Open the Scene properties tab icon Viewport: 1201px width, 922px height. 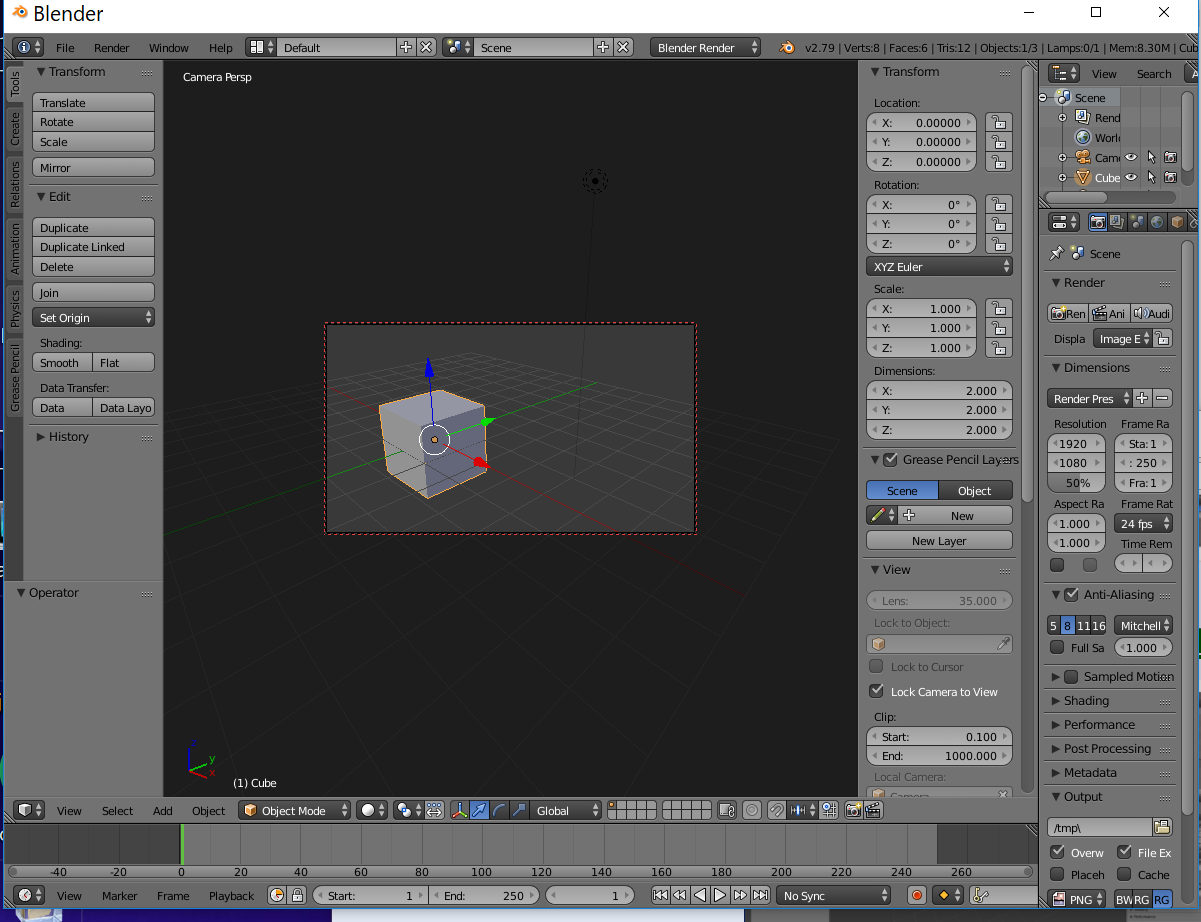click(1138, 222)
